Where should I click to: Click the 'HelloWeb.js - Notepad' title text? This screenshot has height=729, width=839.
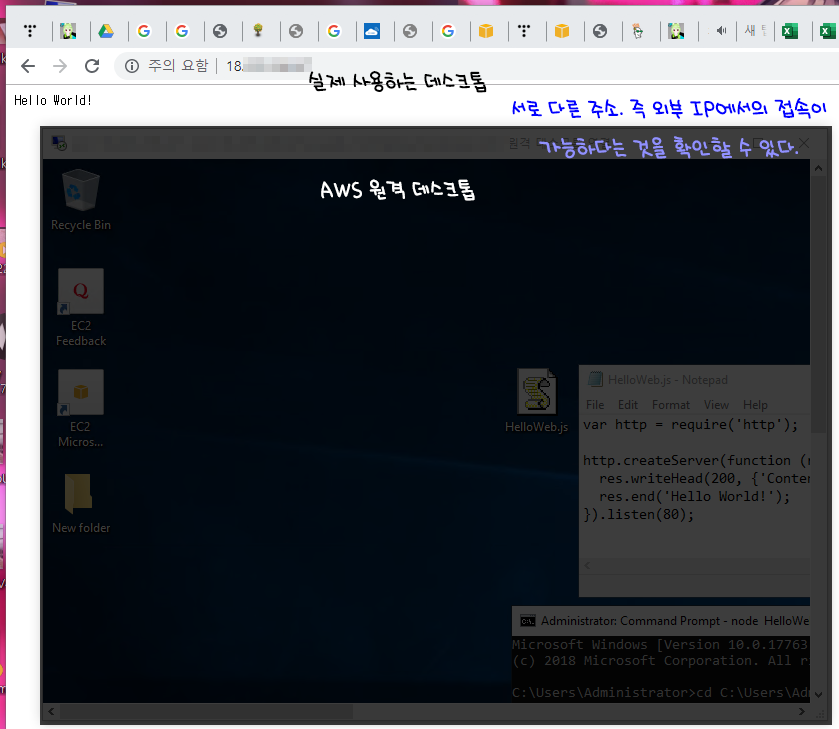coord(668,379)
